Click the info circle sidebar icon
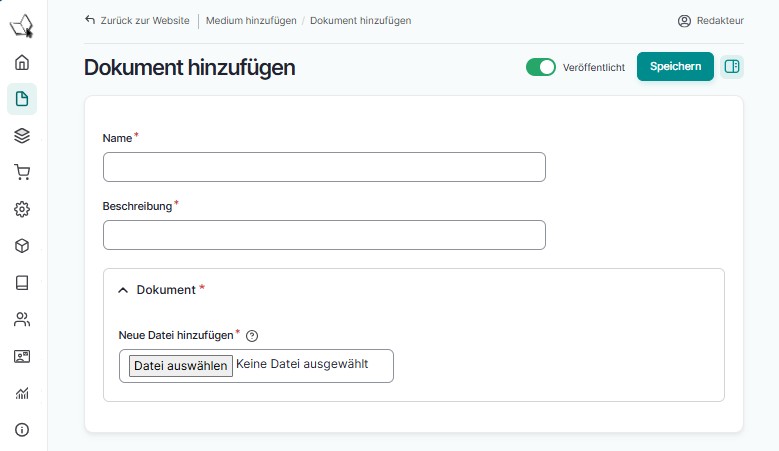 click(22, 430)
